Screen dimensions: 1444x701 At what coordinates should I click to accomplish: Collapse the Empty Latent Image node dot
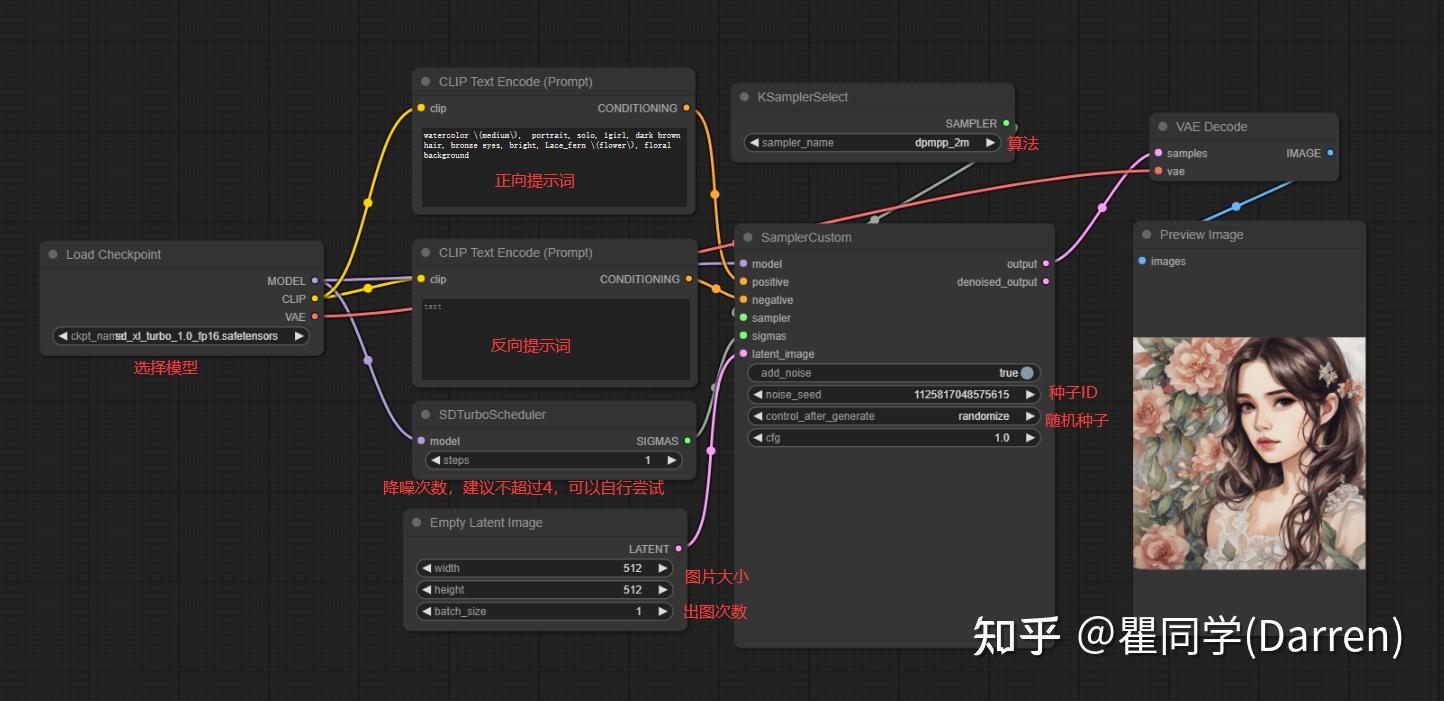[417, 523]
